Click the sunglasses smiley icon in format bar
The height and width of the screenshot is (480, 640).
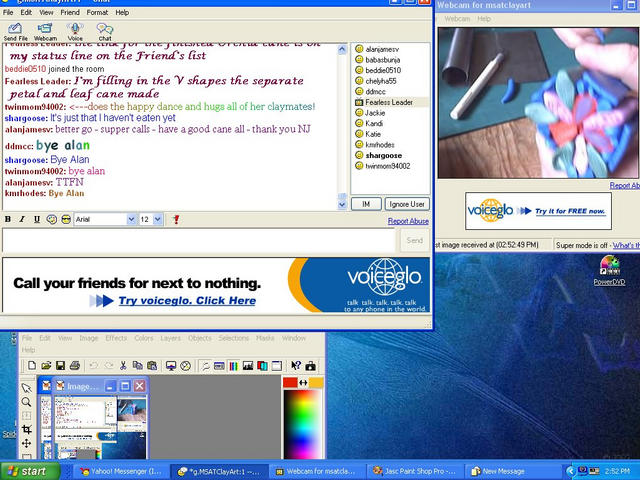pyautogui.click(x=66, y=220)
